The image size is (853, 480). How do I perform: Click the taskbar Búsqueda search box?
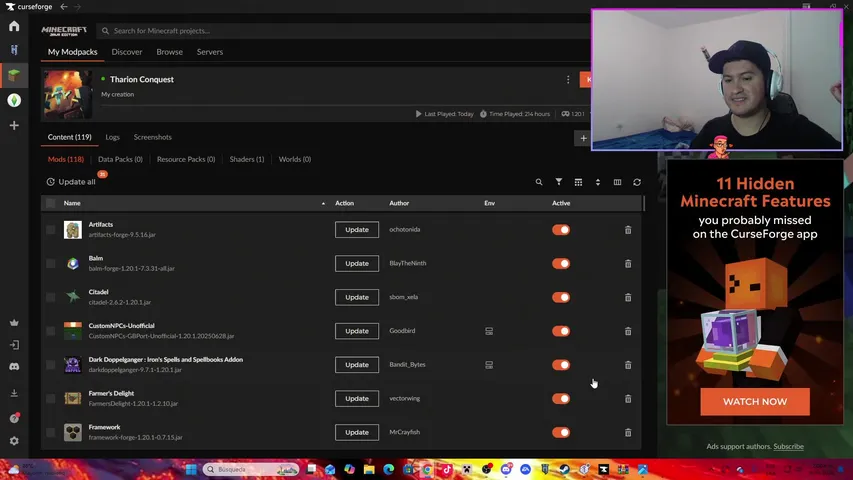click(251, 469)
